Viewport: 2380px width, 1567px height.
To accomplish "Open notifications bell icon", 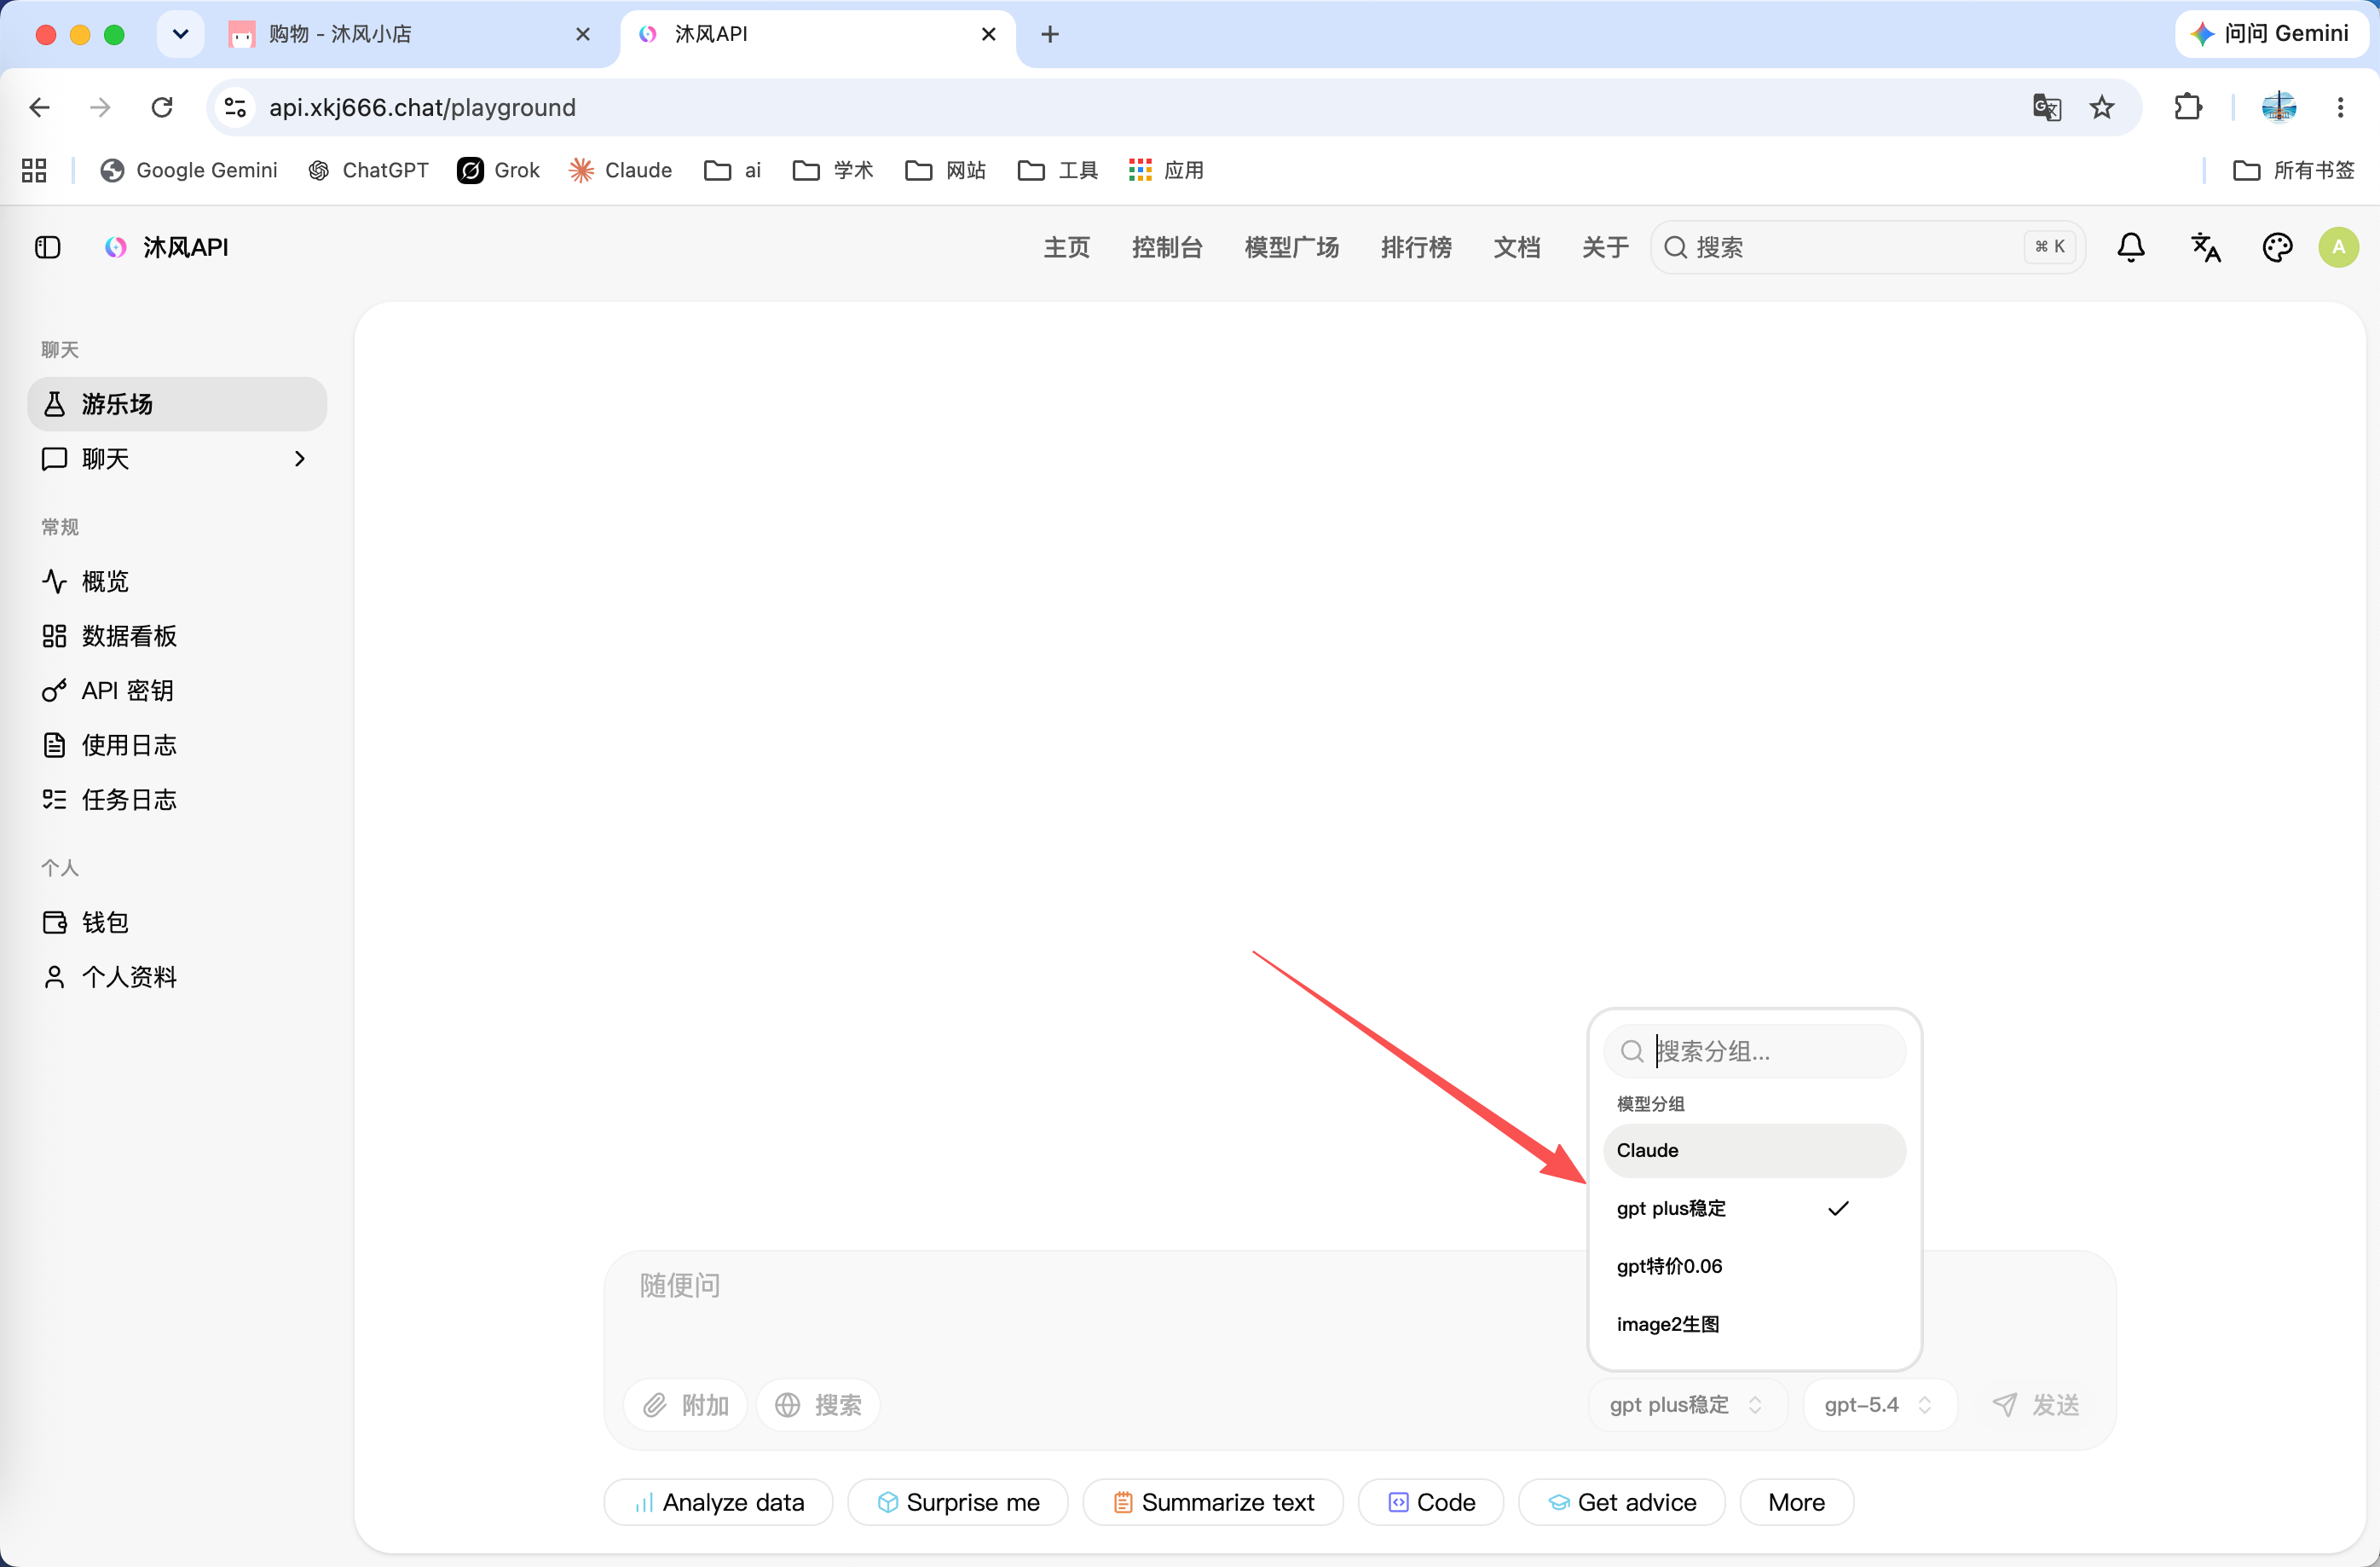I will [x=2131, y=247].
